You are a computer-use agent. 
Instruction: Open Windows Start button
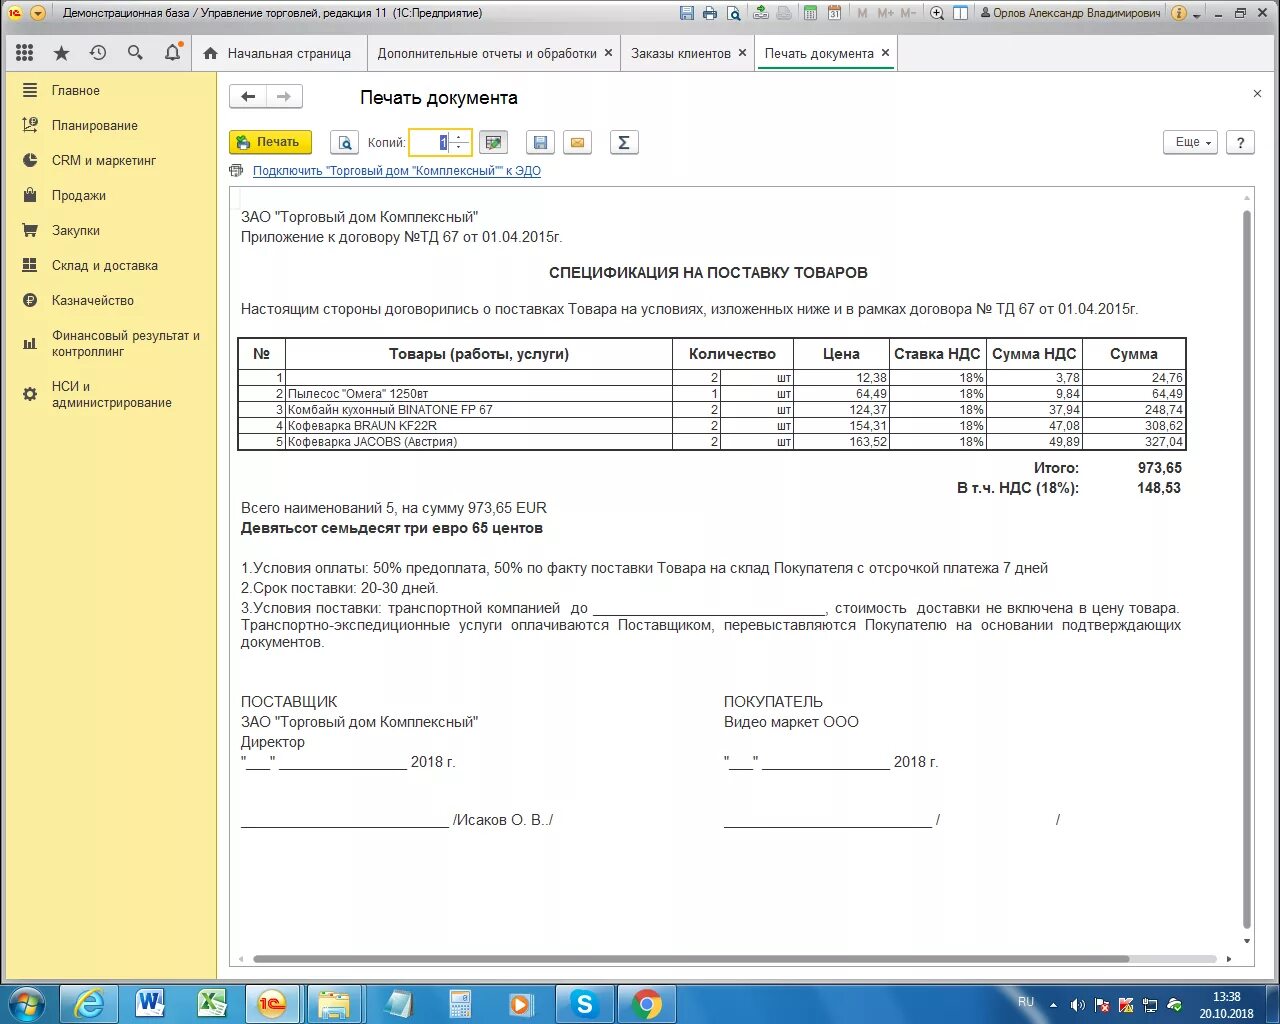[x=26, y=1004]
